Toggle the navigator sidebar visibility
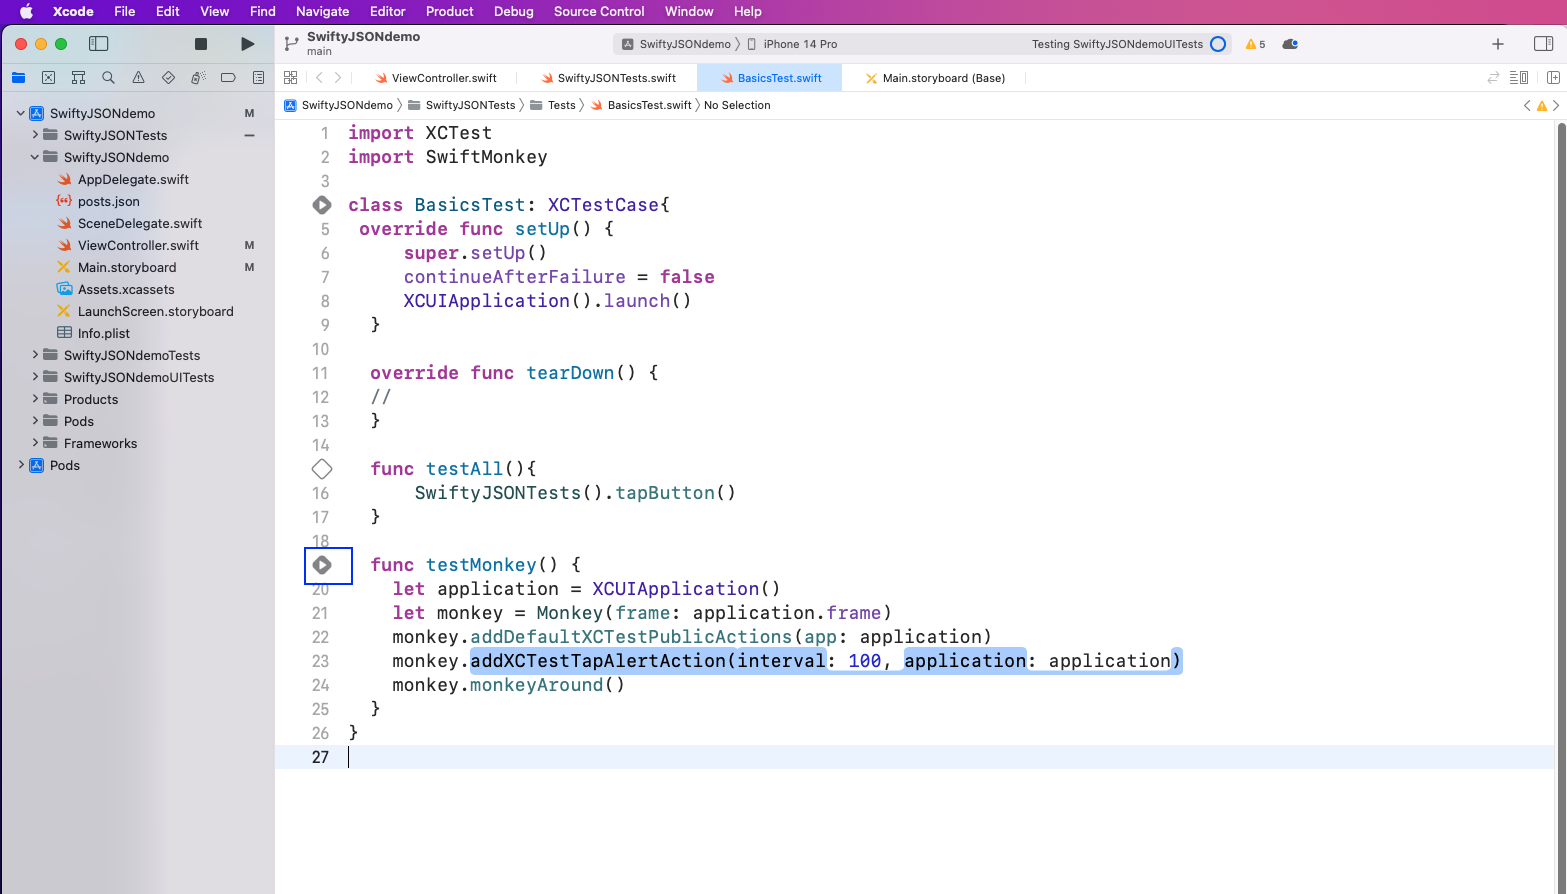 [x=98, y=44]
